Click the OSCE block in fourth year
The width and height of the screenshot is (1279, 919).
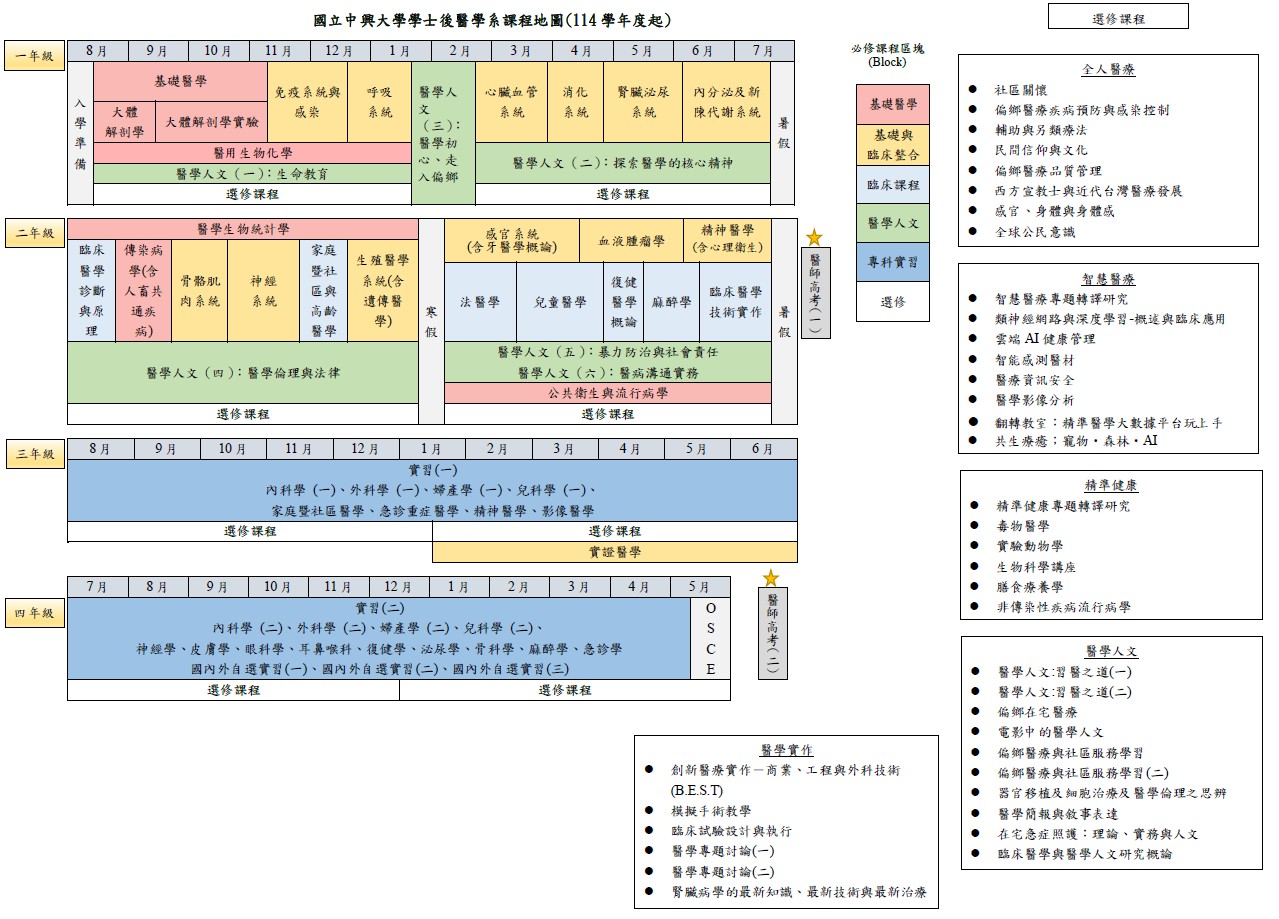click(x=710, y=639)
